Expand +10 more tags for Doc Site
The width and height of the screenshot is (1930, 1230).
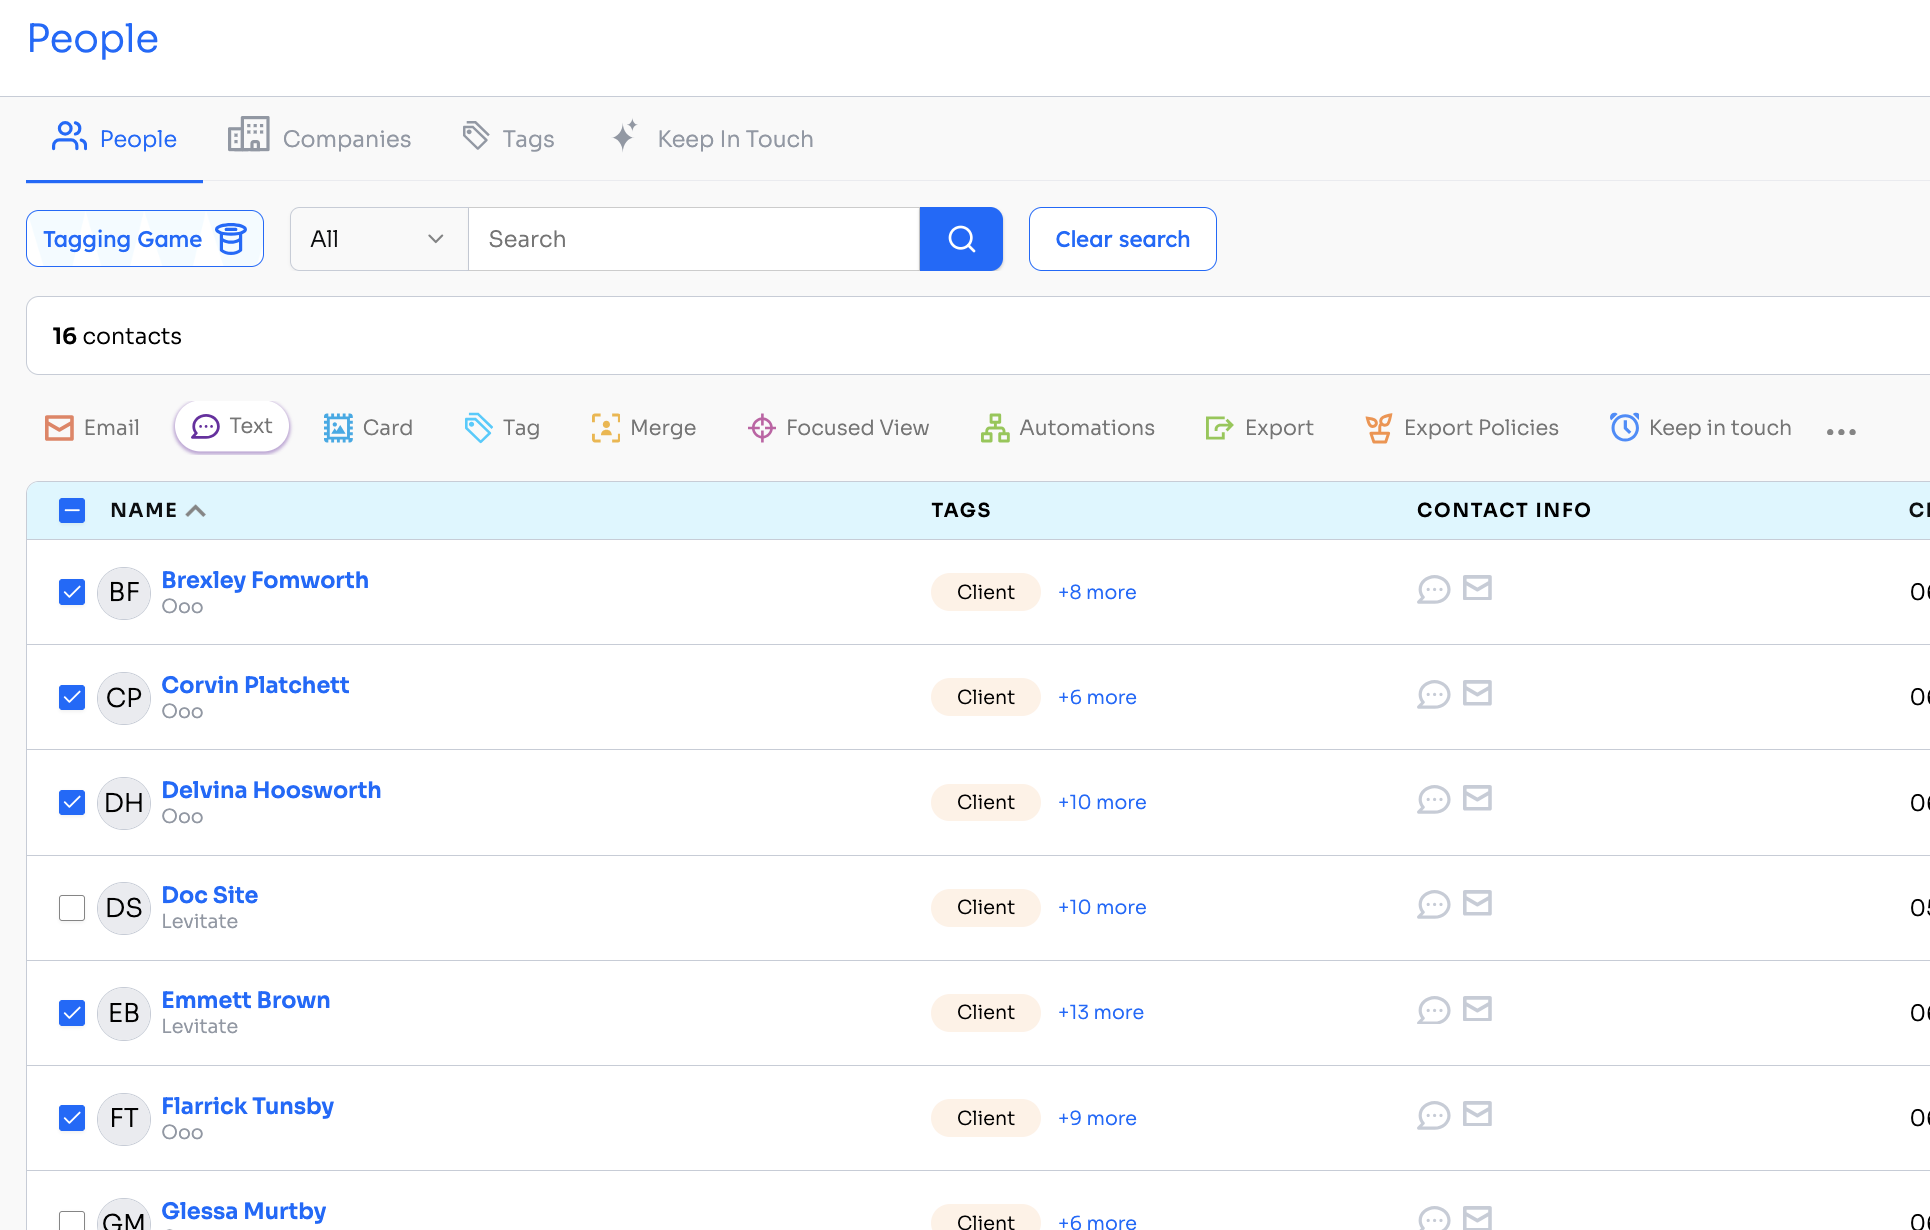click(1102, 907)
